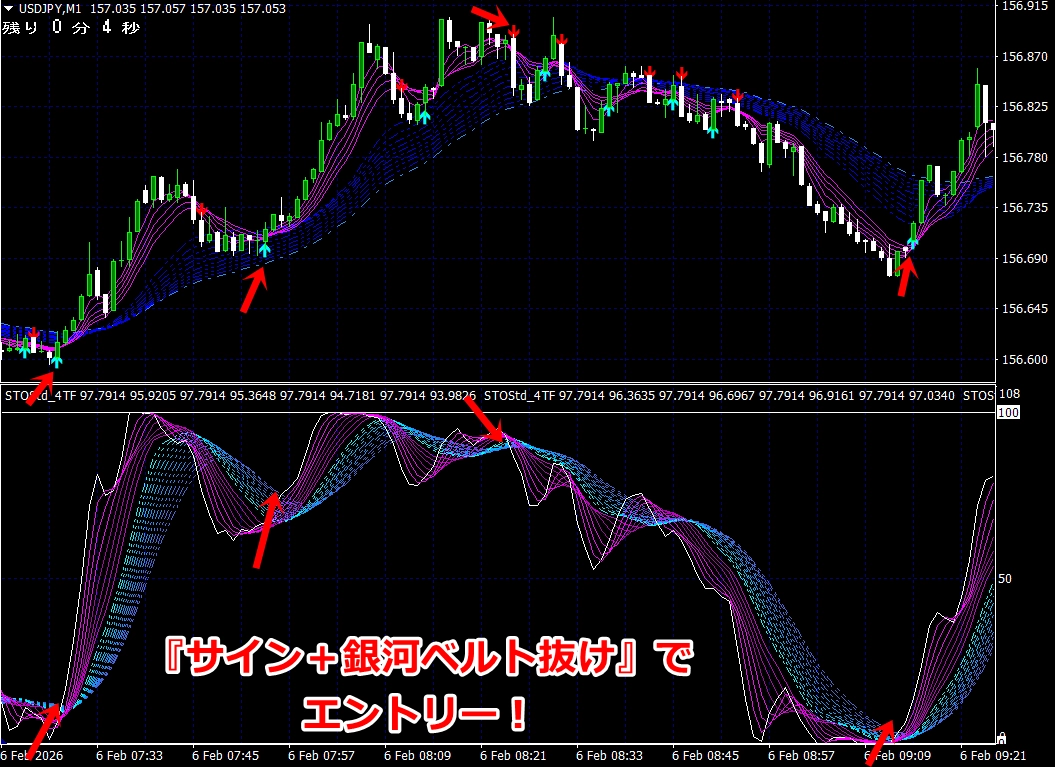Viewport: 1055px width, 767px height.
Task: Click the 50 level on oscillator scale
Action: click(x=1006, y=579)
